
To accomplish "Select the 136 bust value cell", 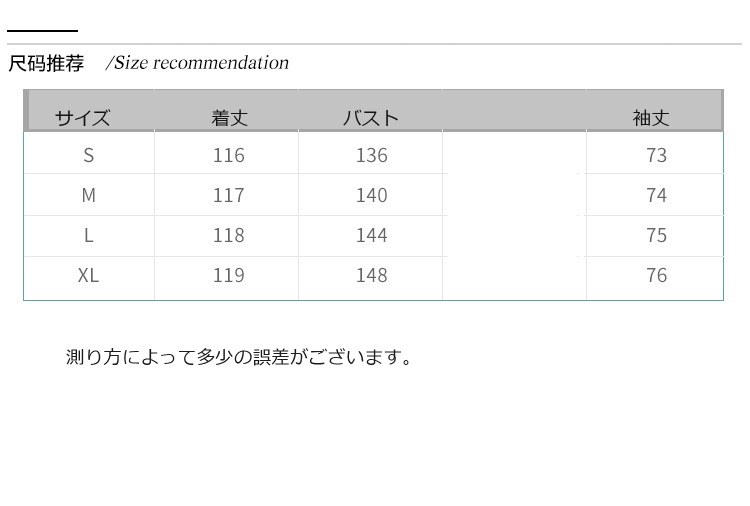I will 372,155.
